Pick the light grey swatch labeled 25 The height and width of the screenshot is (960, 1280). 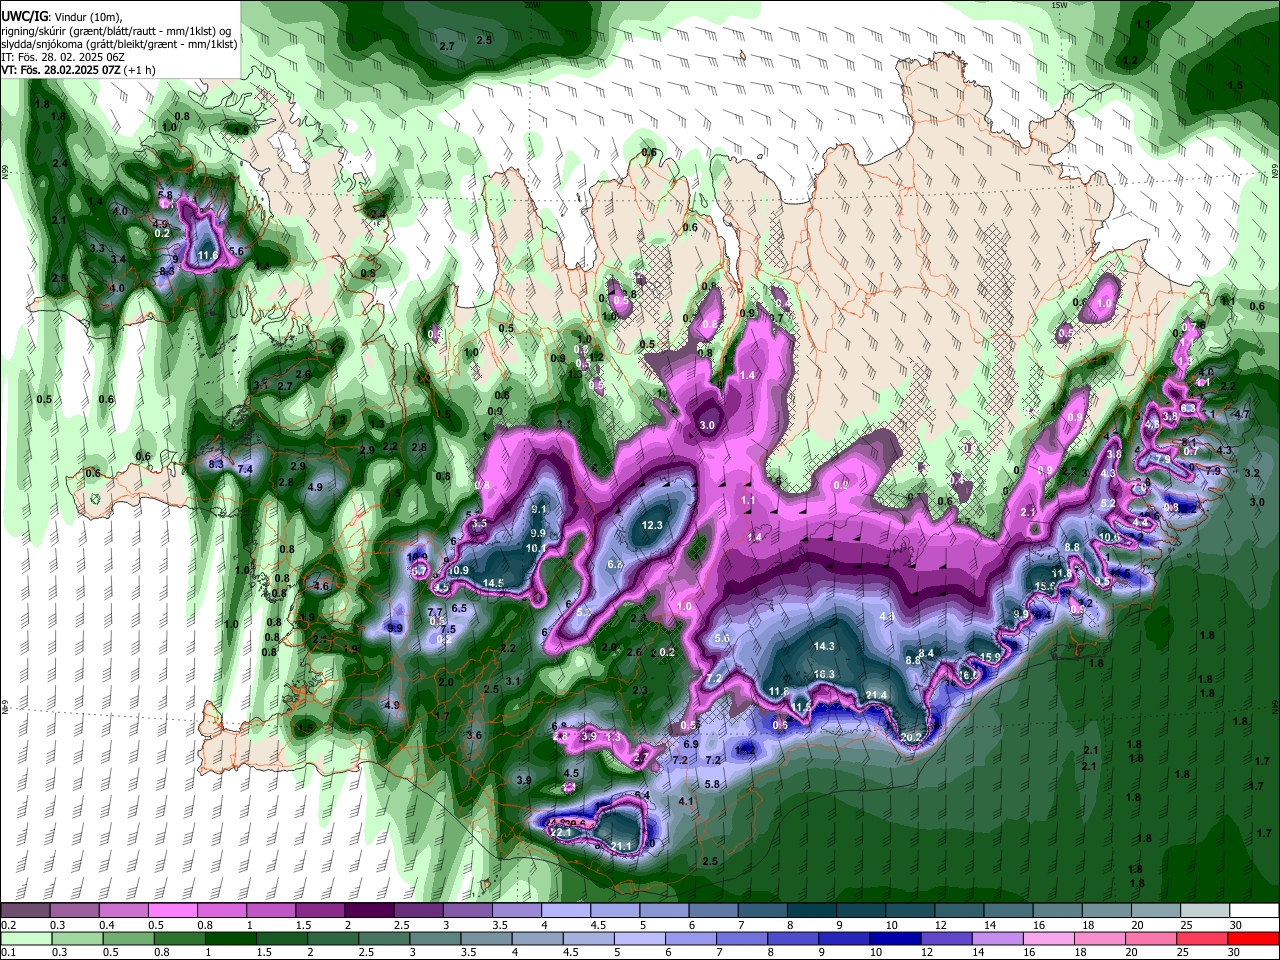(1206, 910)
